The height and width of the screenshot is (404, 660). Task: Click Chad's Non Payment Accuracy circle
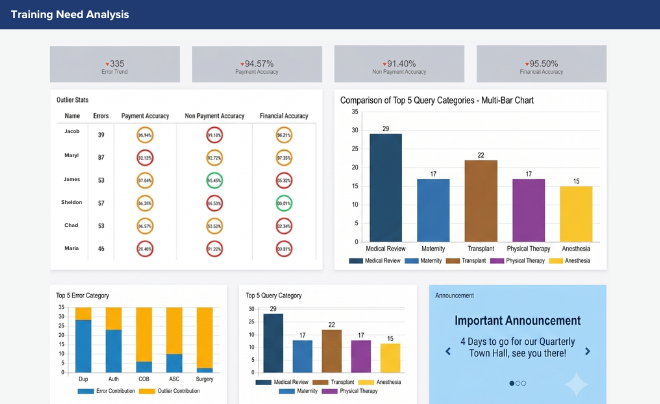coord(215,226)
